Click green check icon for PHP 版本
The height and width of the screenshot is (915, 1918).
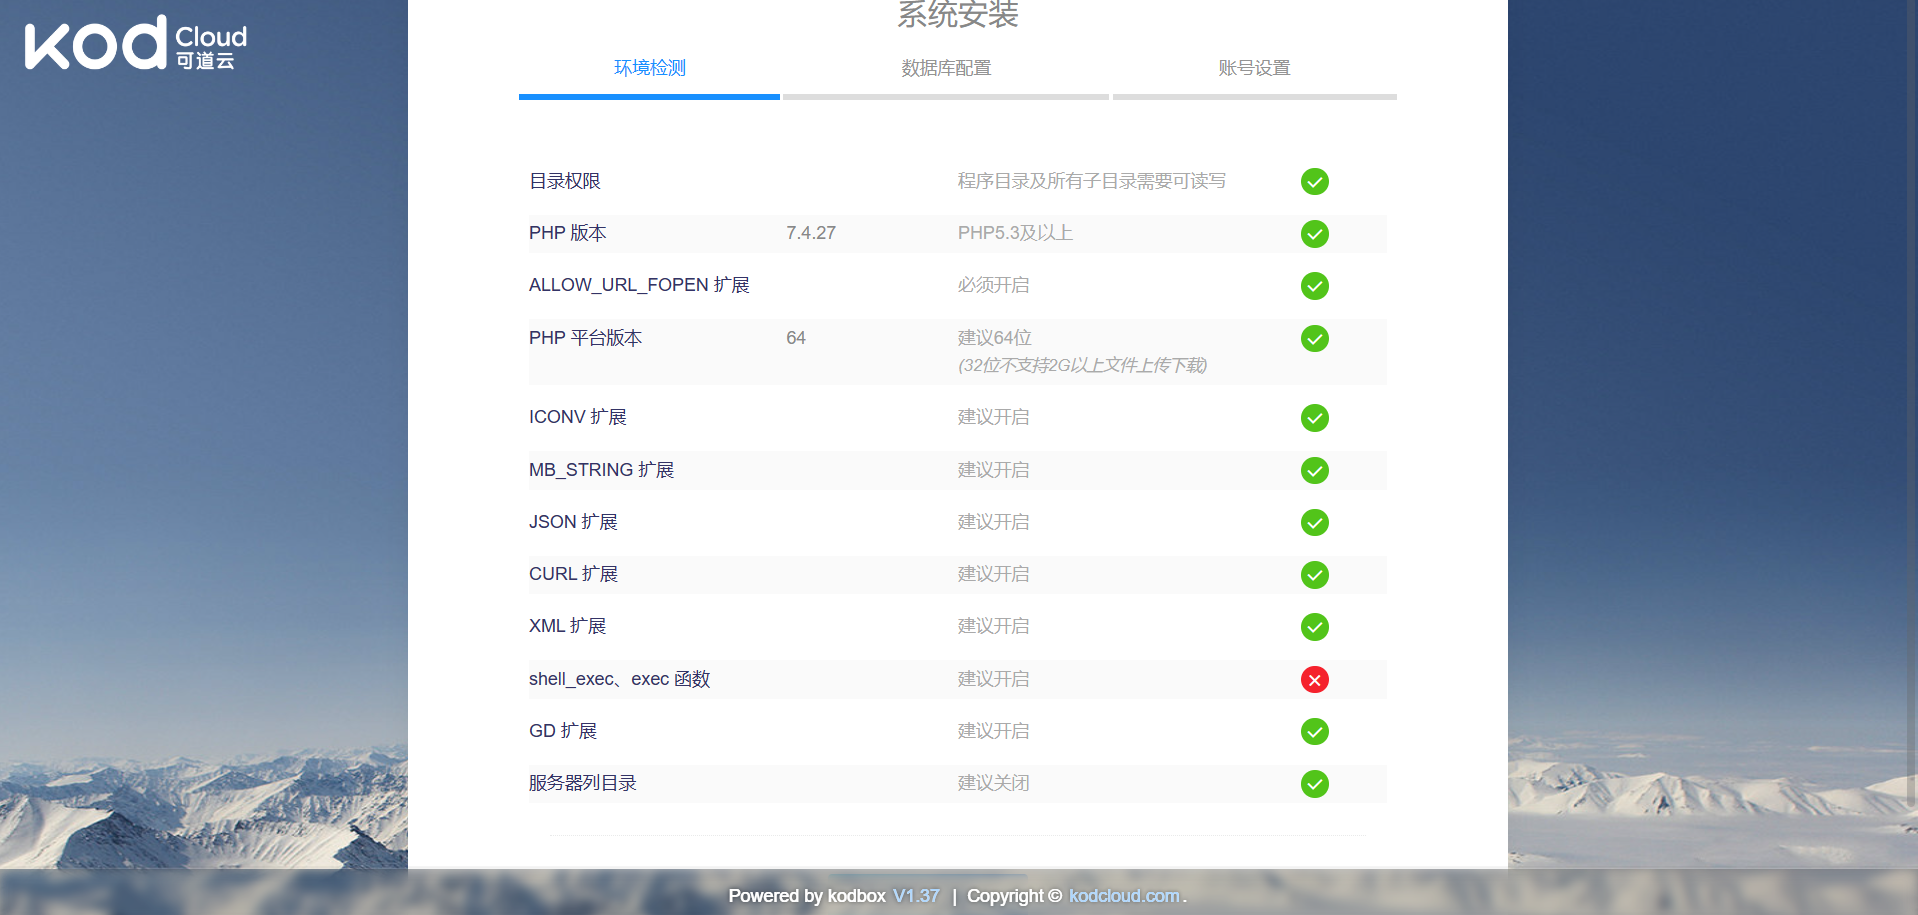point(1314,234)
